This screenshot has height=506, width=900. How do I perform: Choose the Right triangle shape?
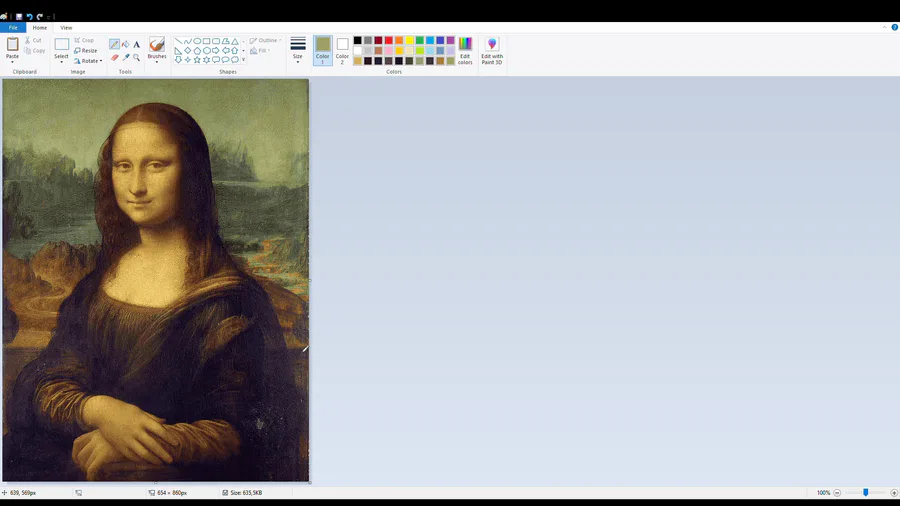[178, 50]
